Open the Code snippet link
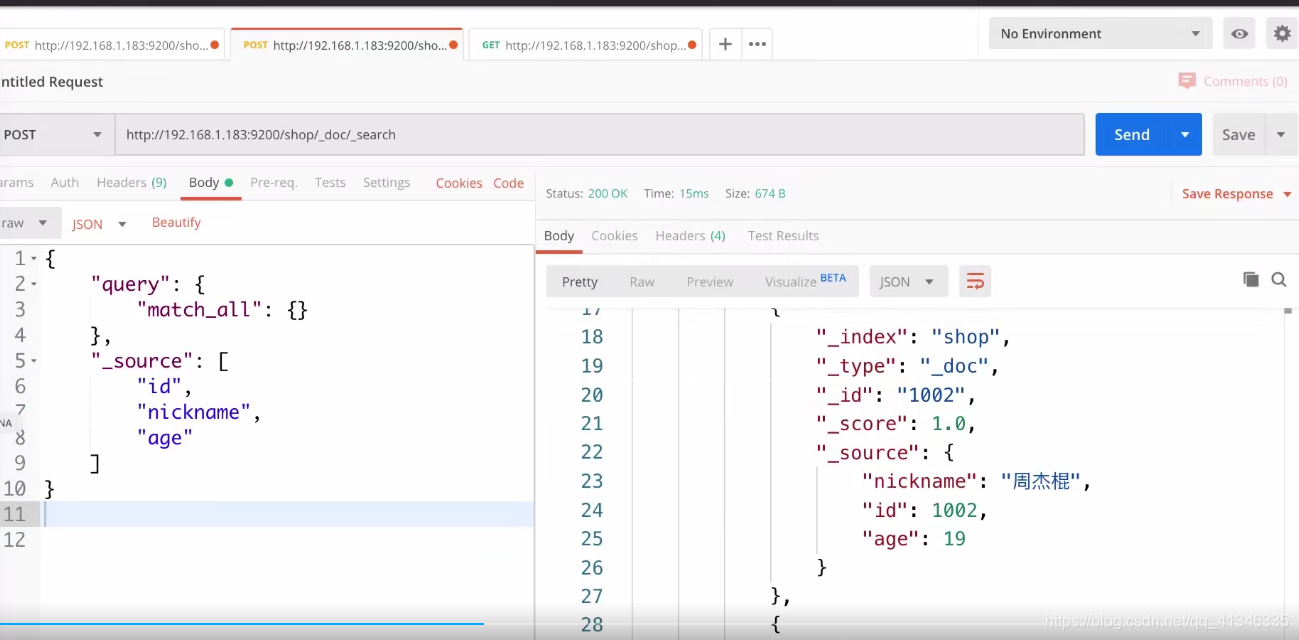Screen dimensions: 1299x640 (x=508, y=183)
